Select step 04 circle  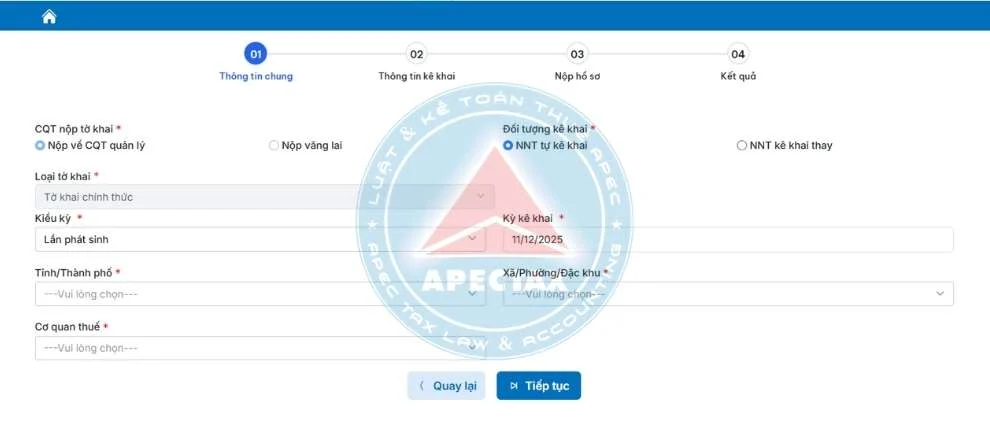click(x=737, y=54)
